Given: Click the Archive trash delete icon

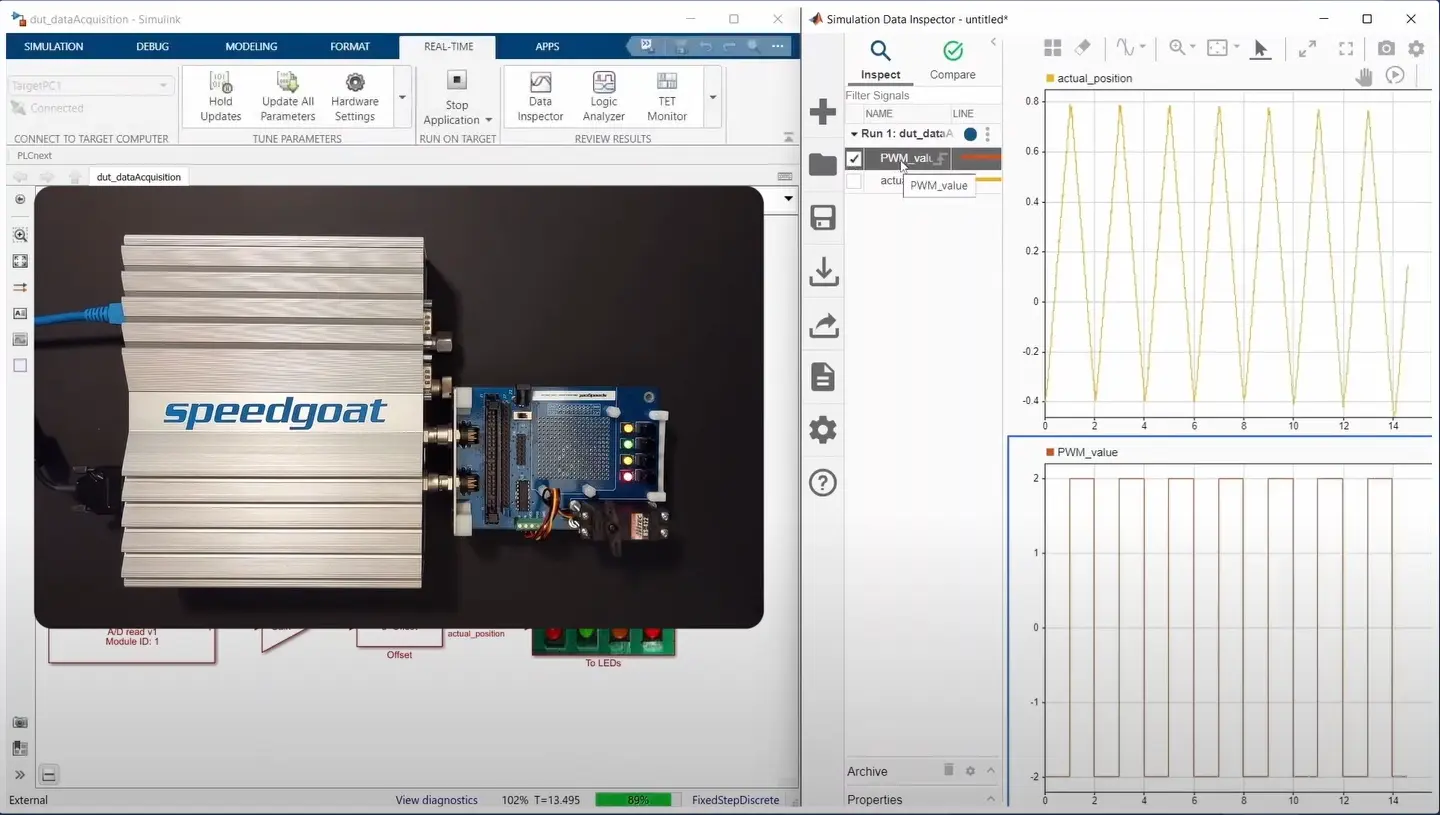Looking at the screenshot, I should point(949,770).
